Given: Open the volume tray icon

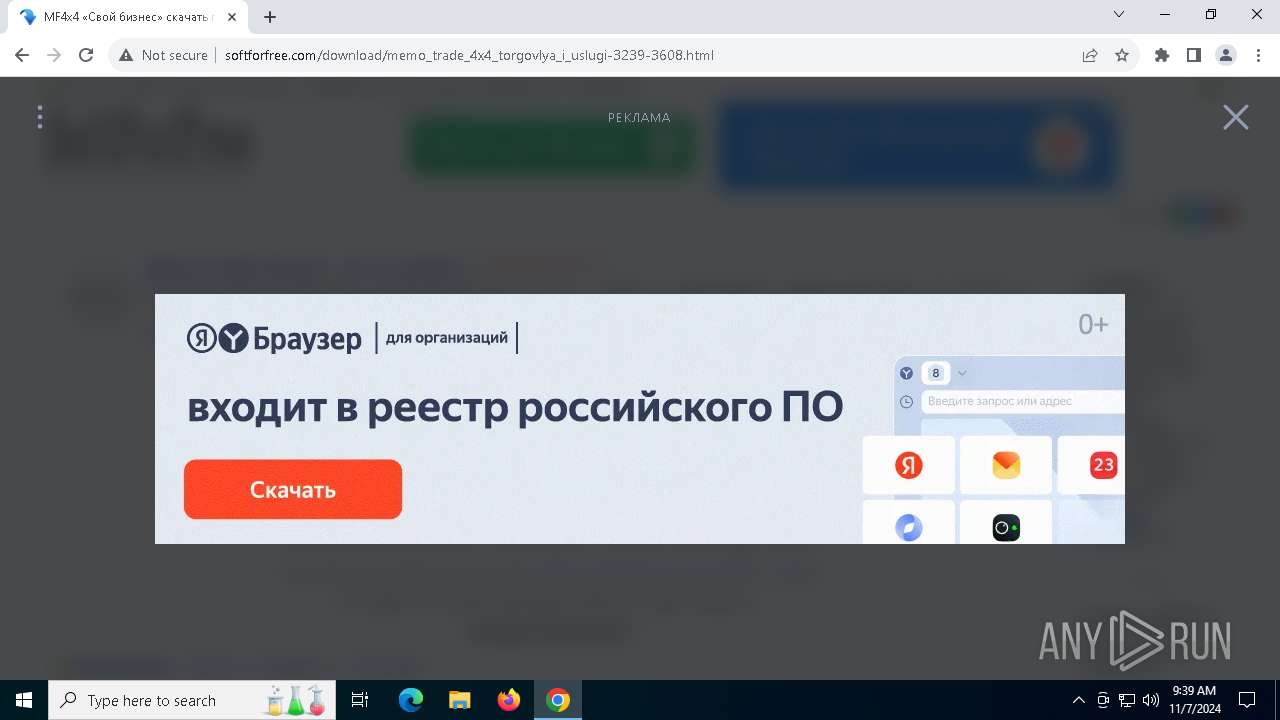Looking at the screenshot, I should click(x=1151, y=700).
